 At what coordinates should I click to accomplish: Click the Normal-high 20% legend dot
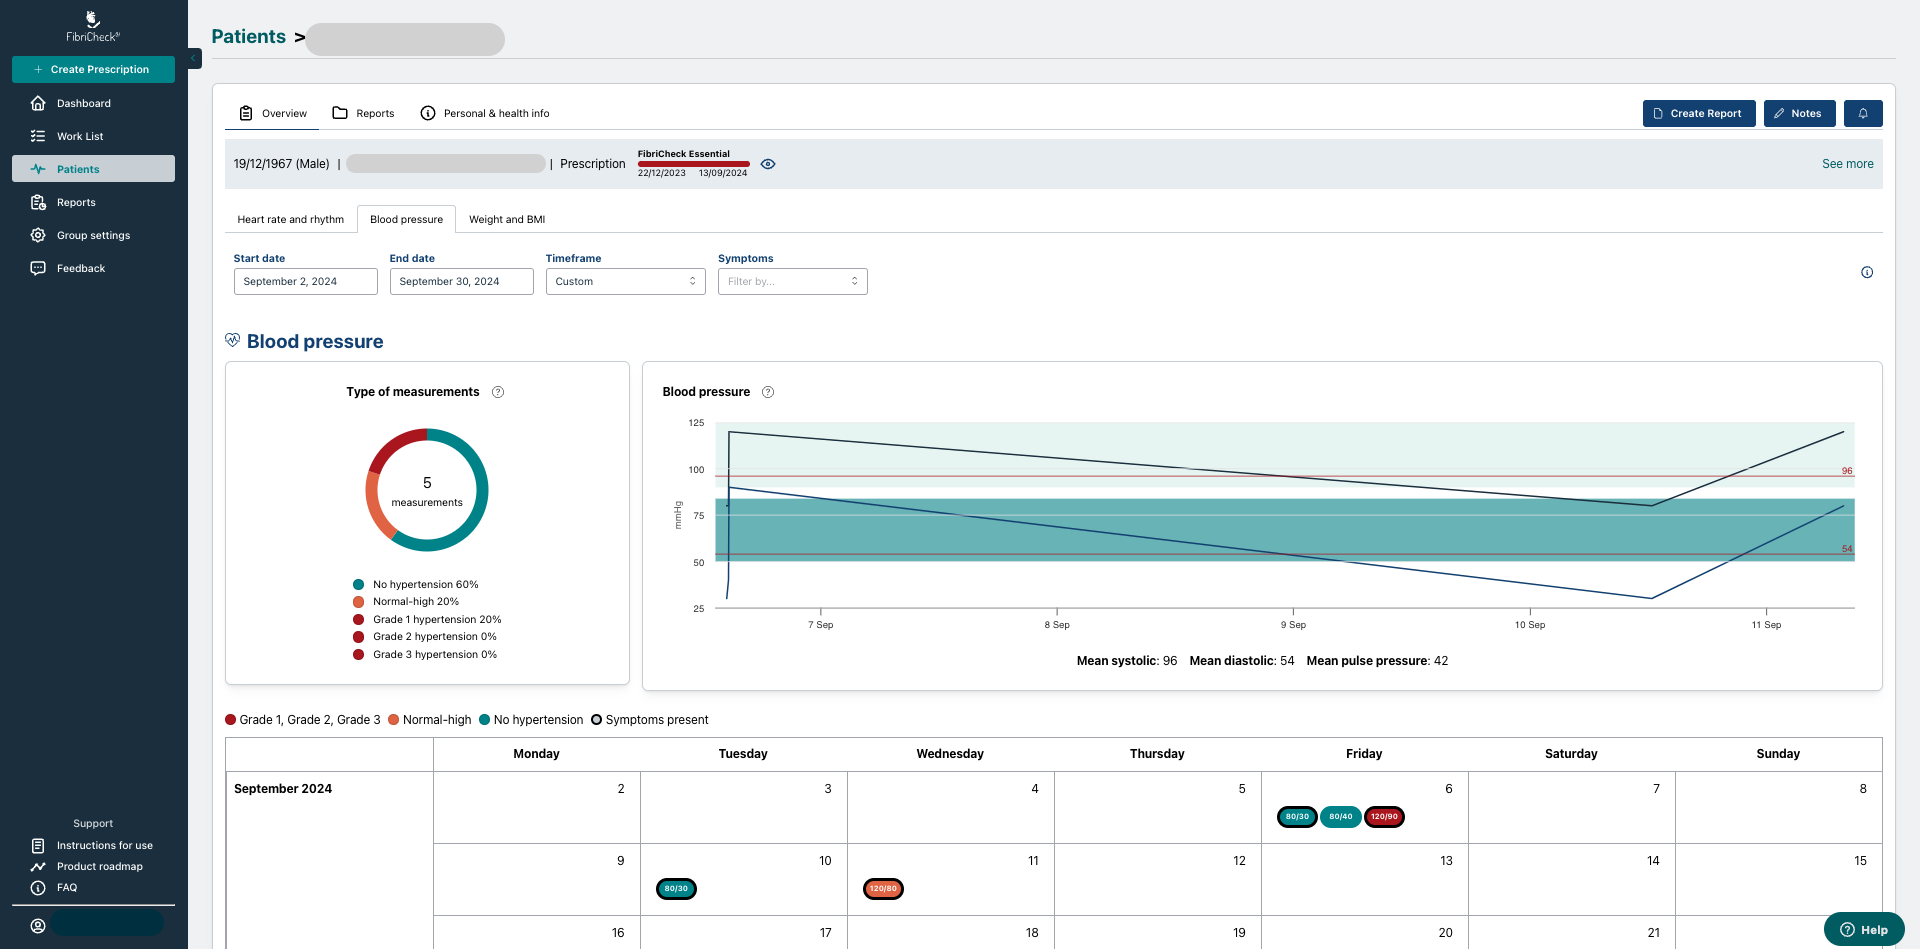click(358, 602)
